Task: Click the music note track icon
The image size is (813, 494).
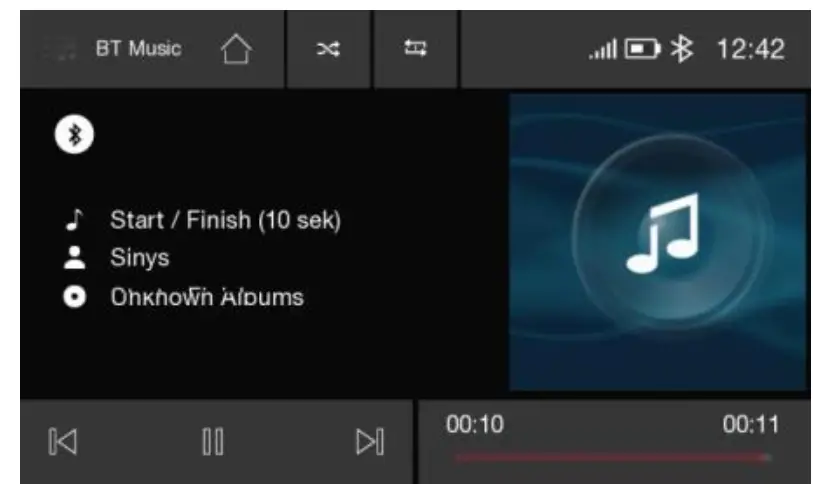Action: point(74,219)
